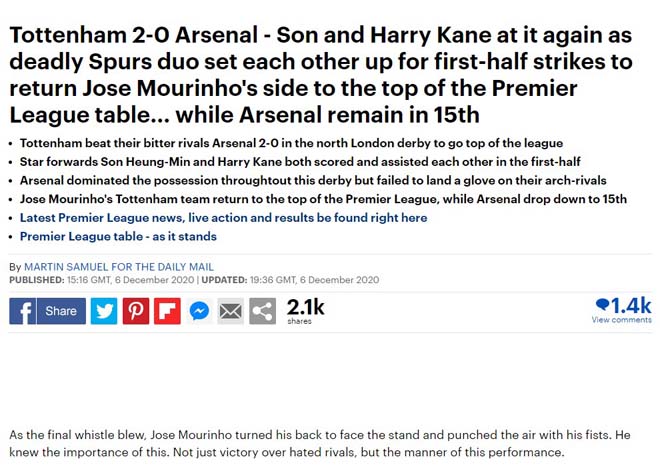The image size is (660, 465).
Task: Open the View comments link
Action: 621,320
